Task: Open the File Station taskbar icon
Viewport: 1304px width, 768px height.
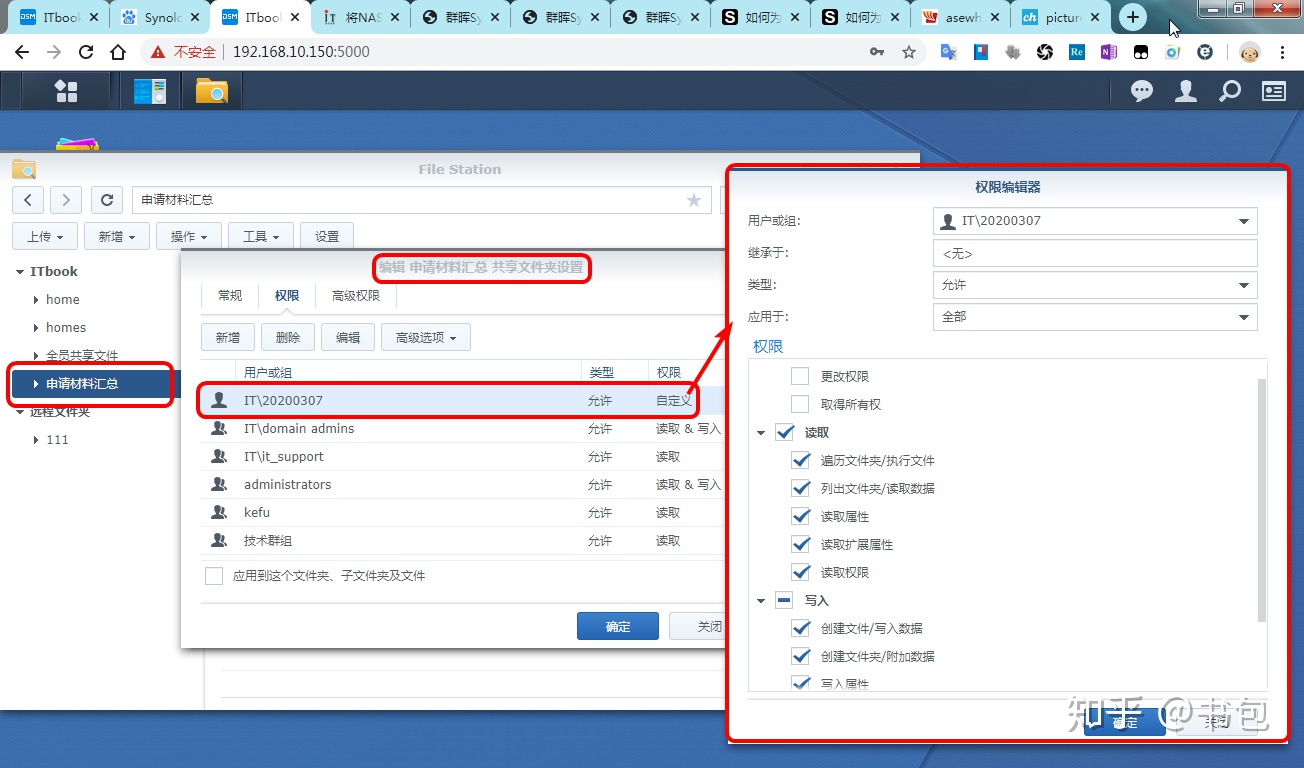Action: pos(211,92)
